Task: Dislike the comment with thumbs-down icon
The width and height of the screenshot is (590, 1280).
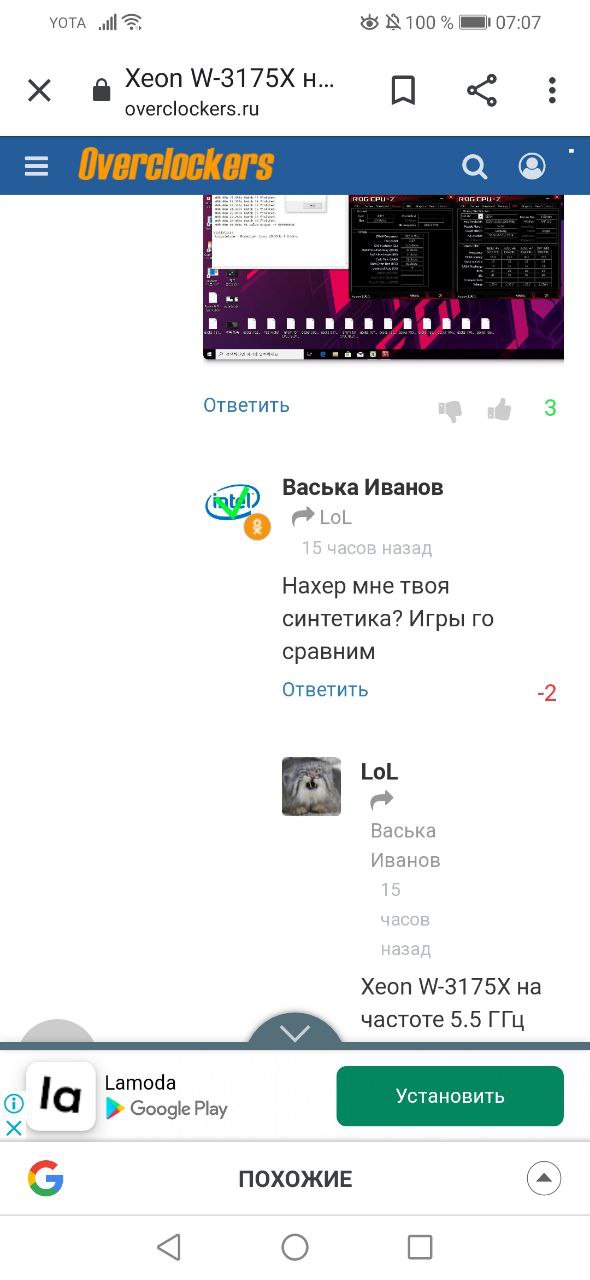Action: 451,410
